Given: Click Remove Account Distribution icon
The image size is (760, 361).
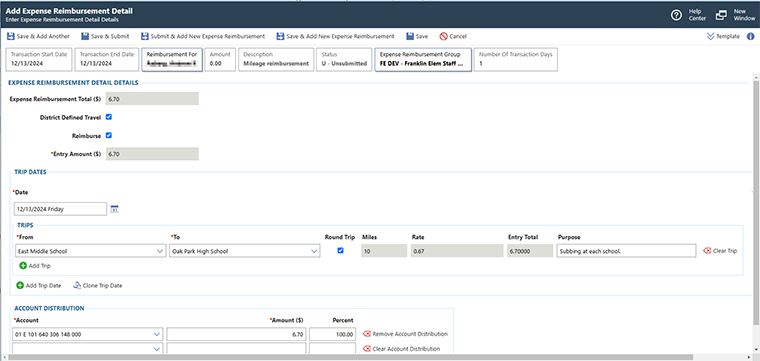Looking at the screenshot, I should pyautogui.click(x=366, y=334).
